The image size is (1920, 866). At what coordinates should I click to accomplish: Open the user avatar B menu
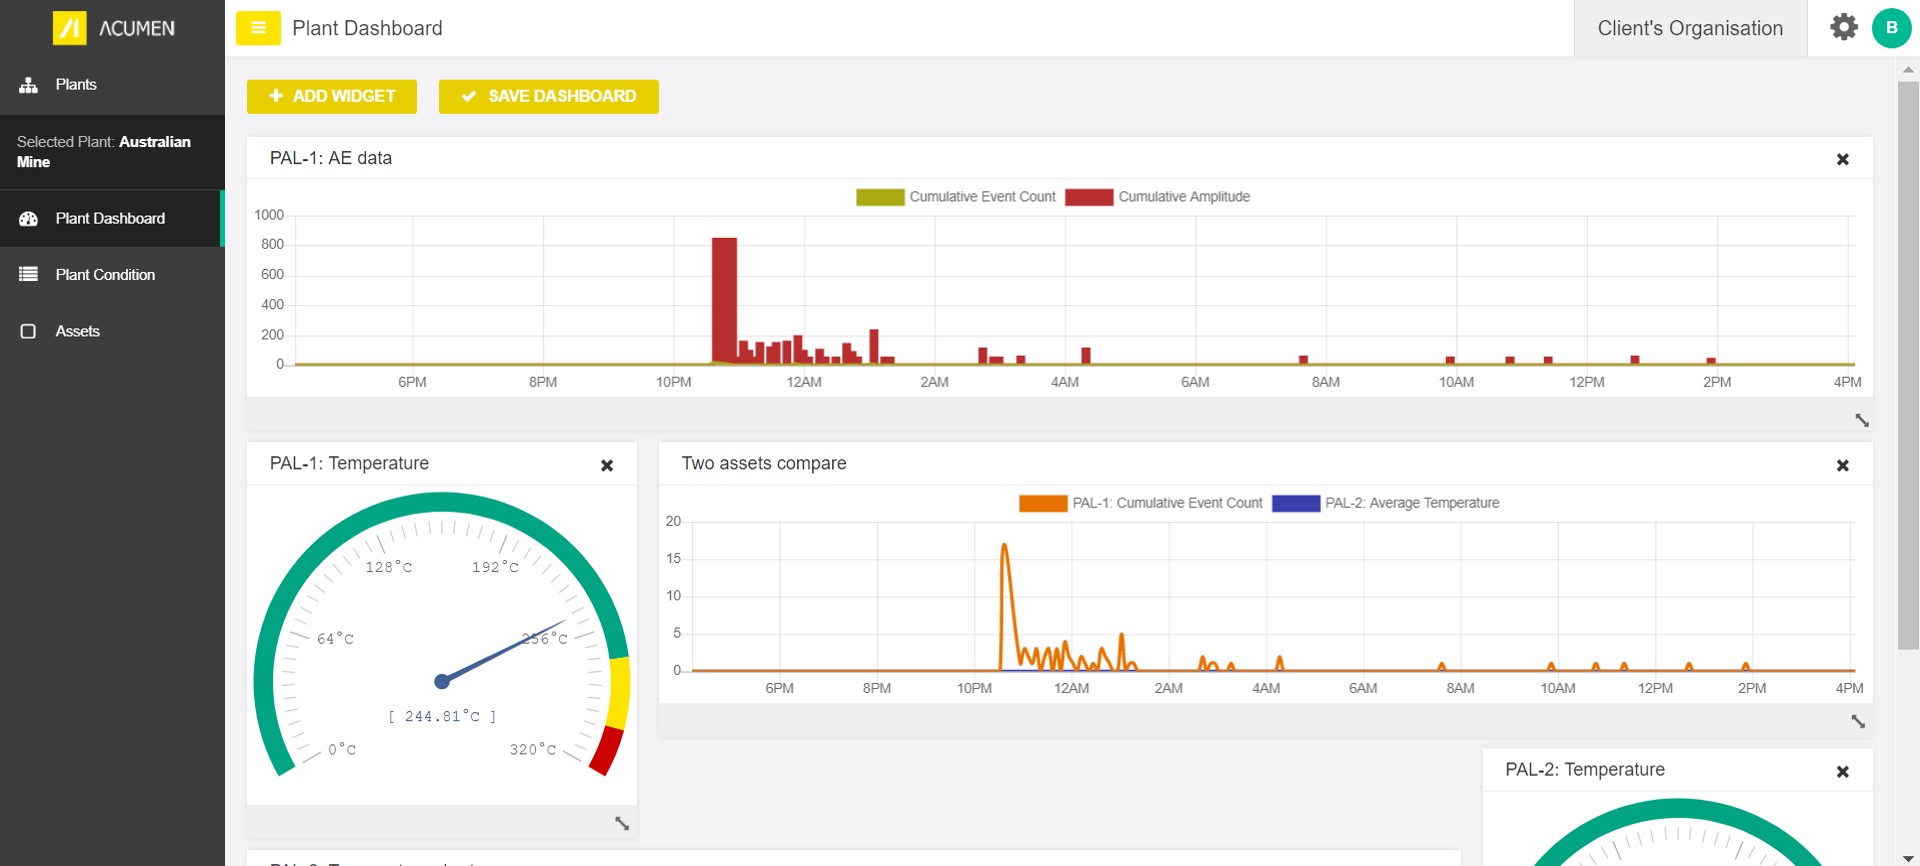pos(1891,28)
